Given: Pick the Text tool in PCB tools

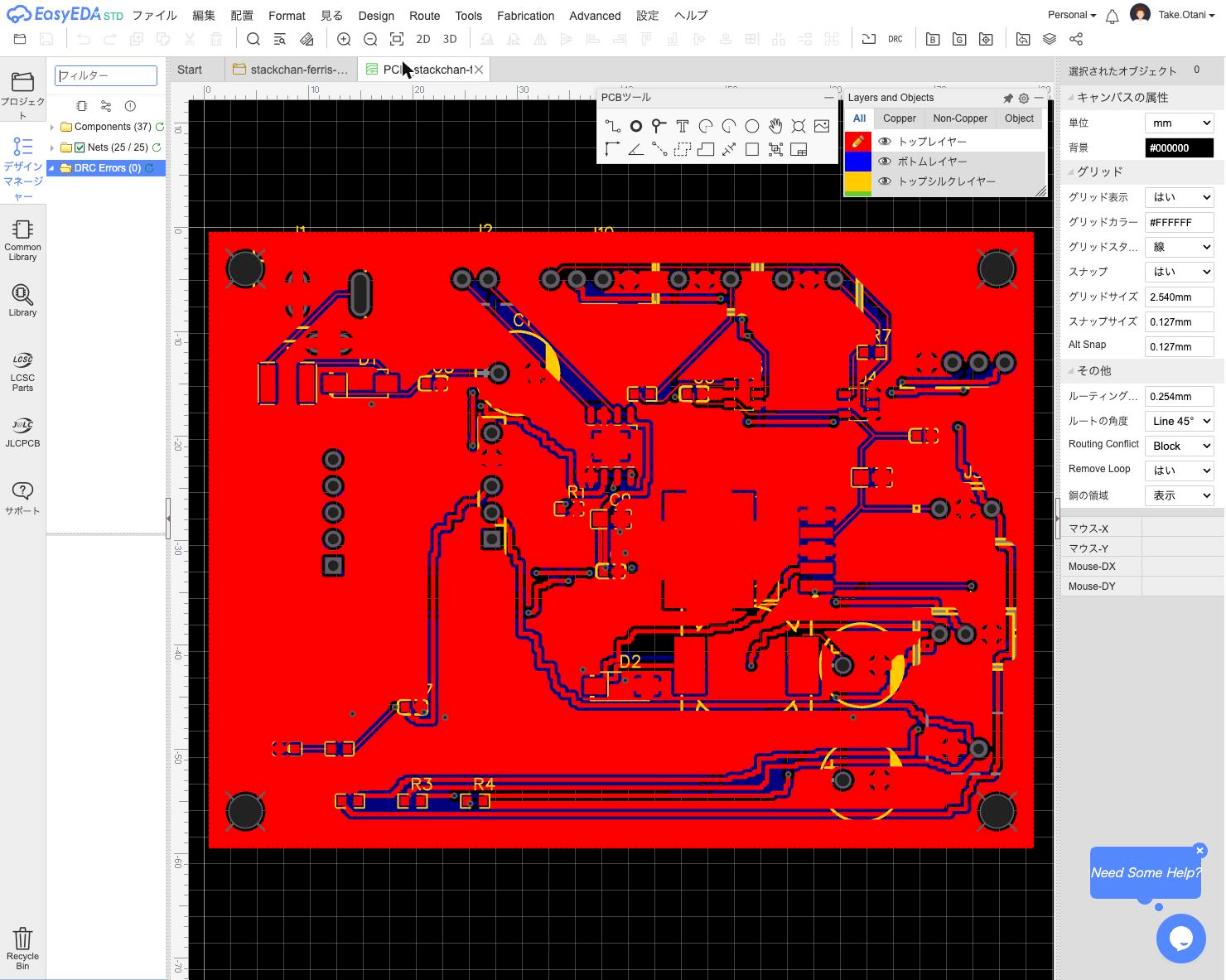Looking at the screenshot, I should [682, 126].
